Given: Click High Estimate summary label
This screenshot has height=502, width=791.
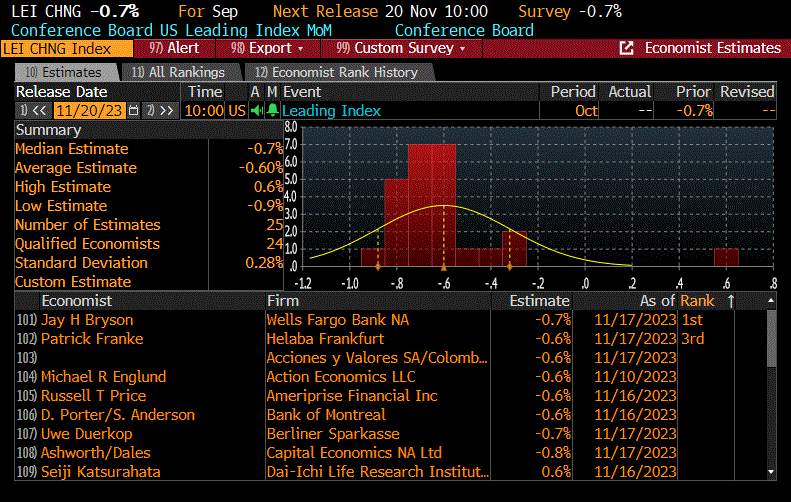Looking at the screenshot, I should (63, 187).
